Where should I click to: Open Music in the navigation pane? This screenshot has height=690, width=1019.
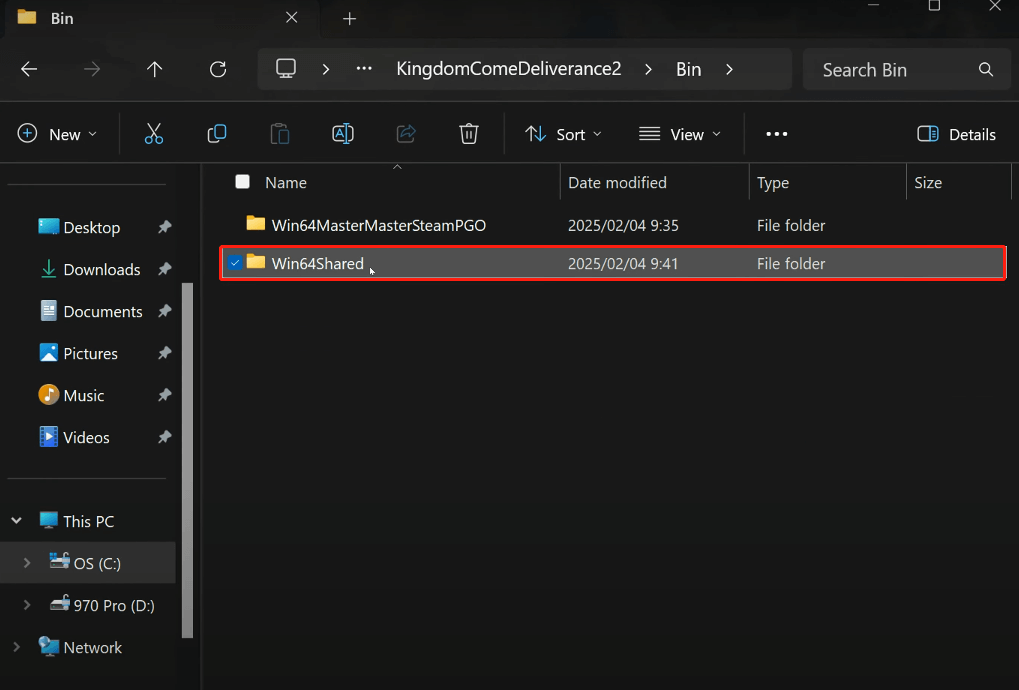tap(83, 395)
